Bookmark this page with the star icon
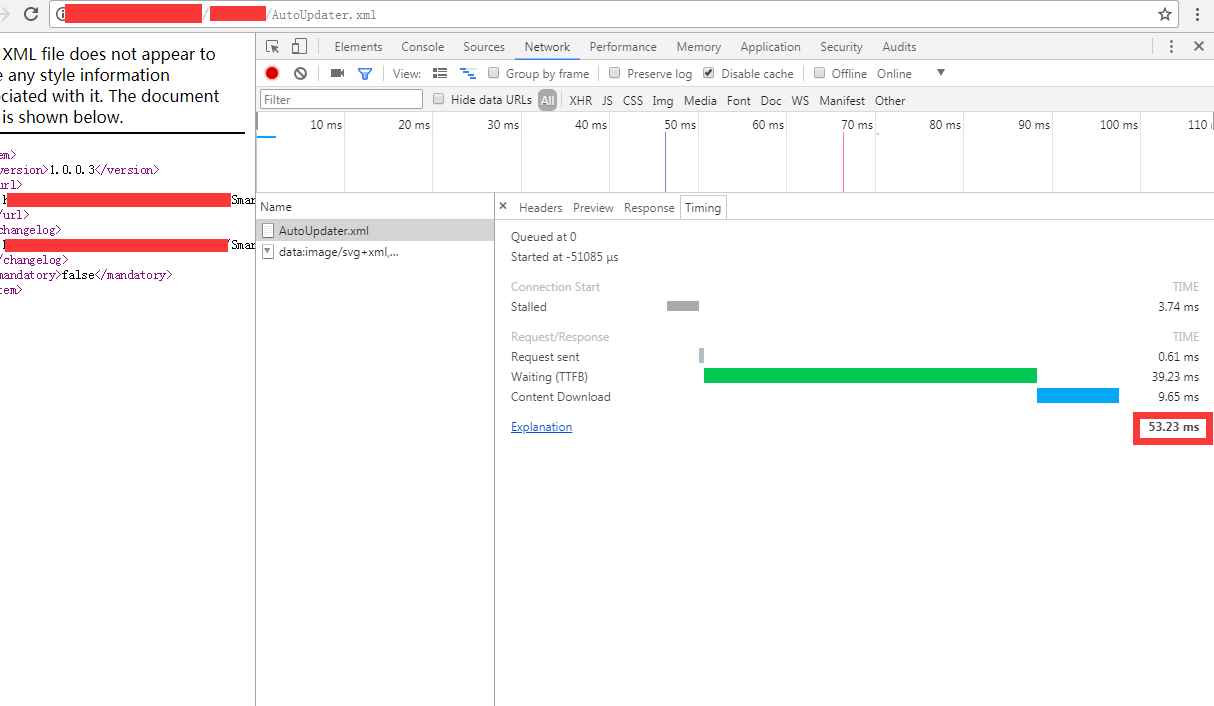Screen dimensions: 1214x706 pyautogui.click(x=1165, y=14)
